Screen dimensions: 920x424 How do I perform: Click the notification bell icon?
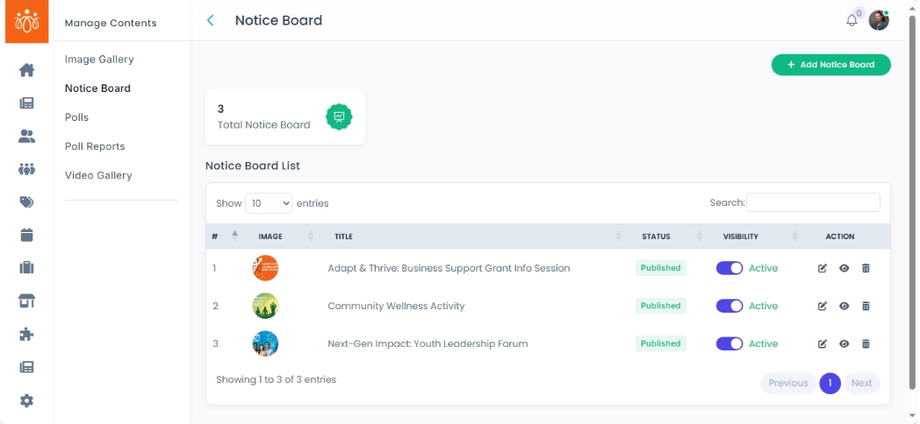coord(852,20)
